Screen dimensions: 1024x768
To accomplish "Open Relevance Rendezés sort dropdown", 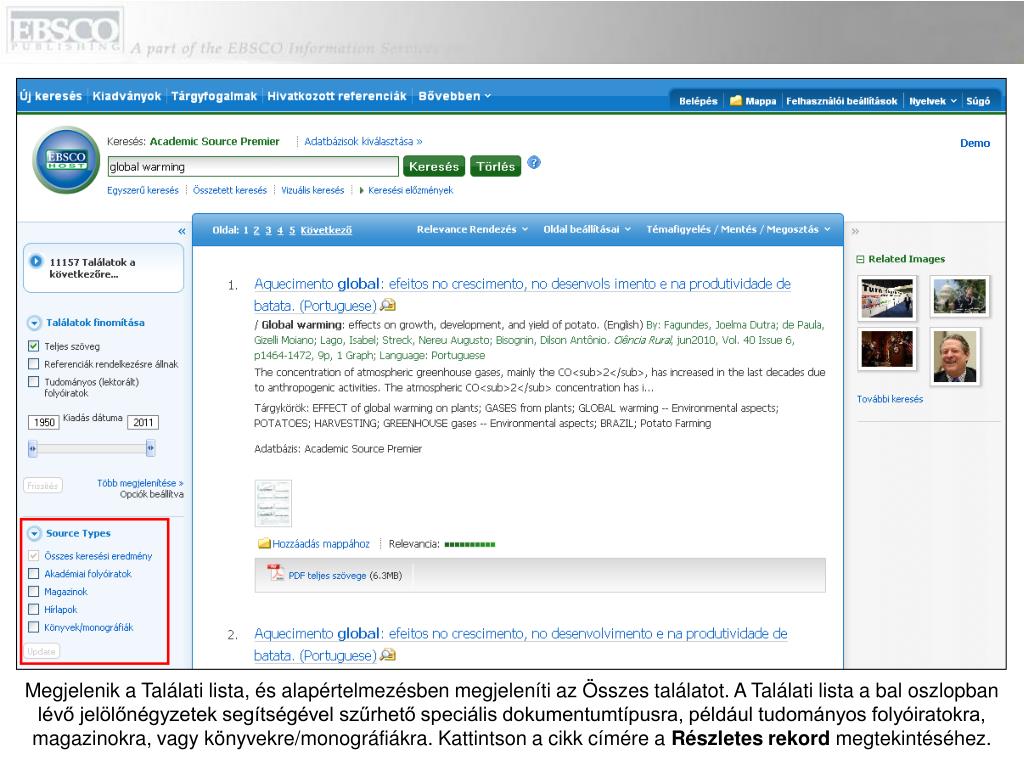I will (472, 229).
